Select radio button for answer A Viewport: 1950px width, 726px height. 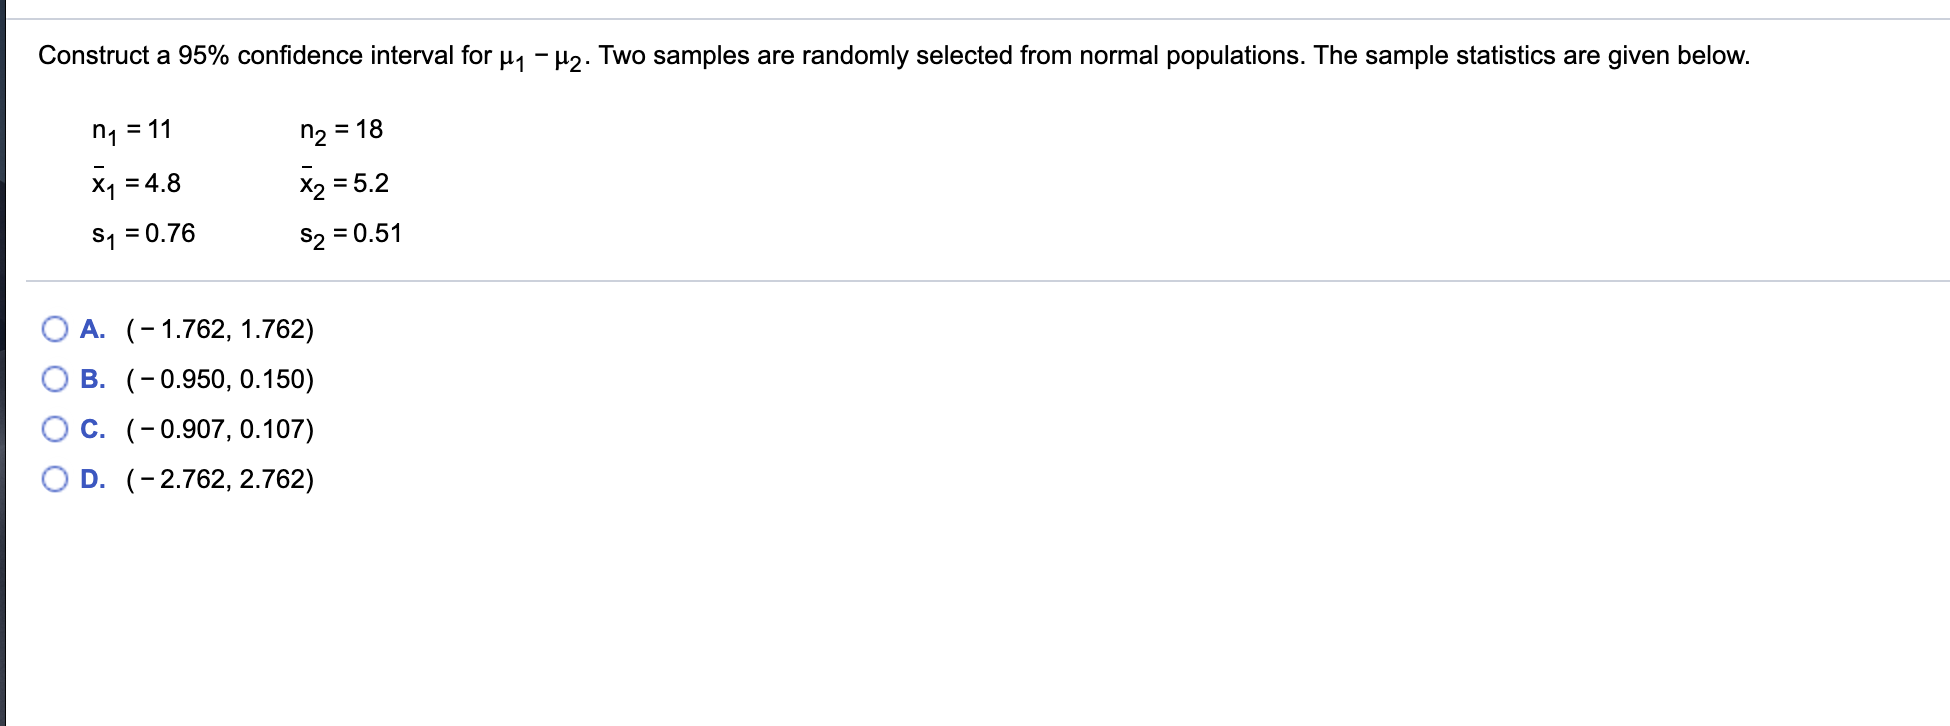(x=54, y=328)
